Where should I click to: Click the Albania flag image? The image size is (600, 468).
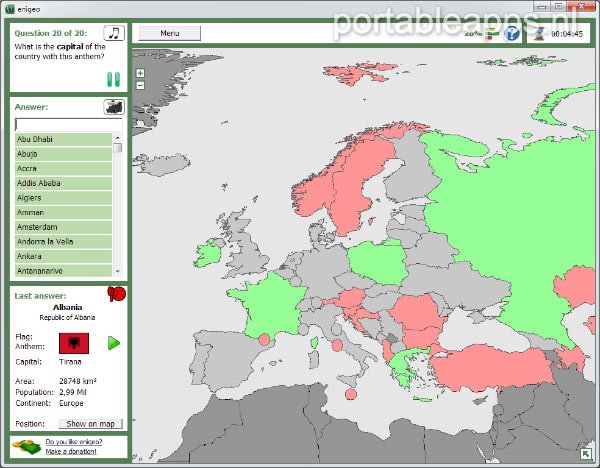[75, 343]
